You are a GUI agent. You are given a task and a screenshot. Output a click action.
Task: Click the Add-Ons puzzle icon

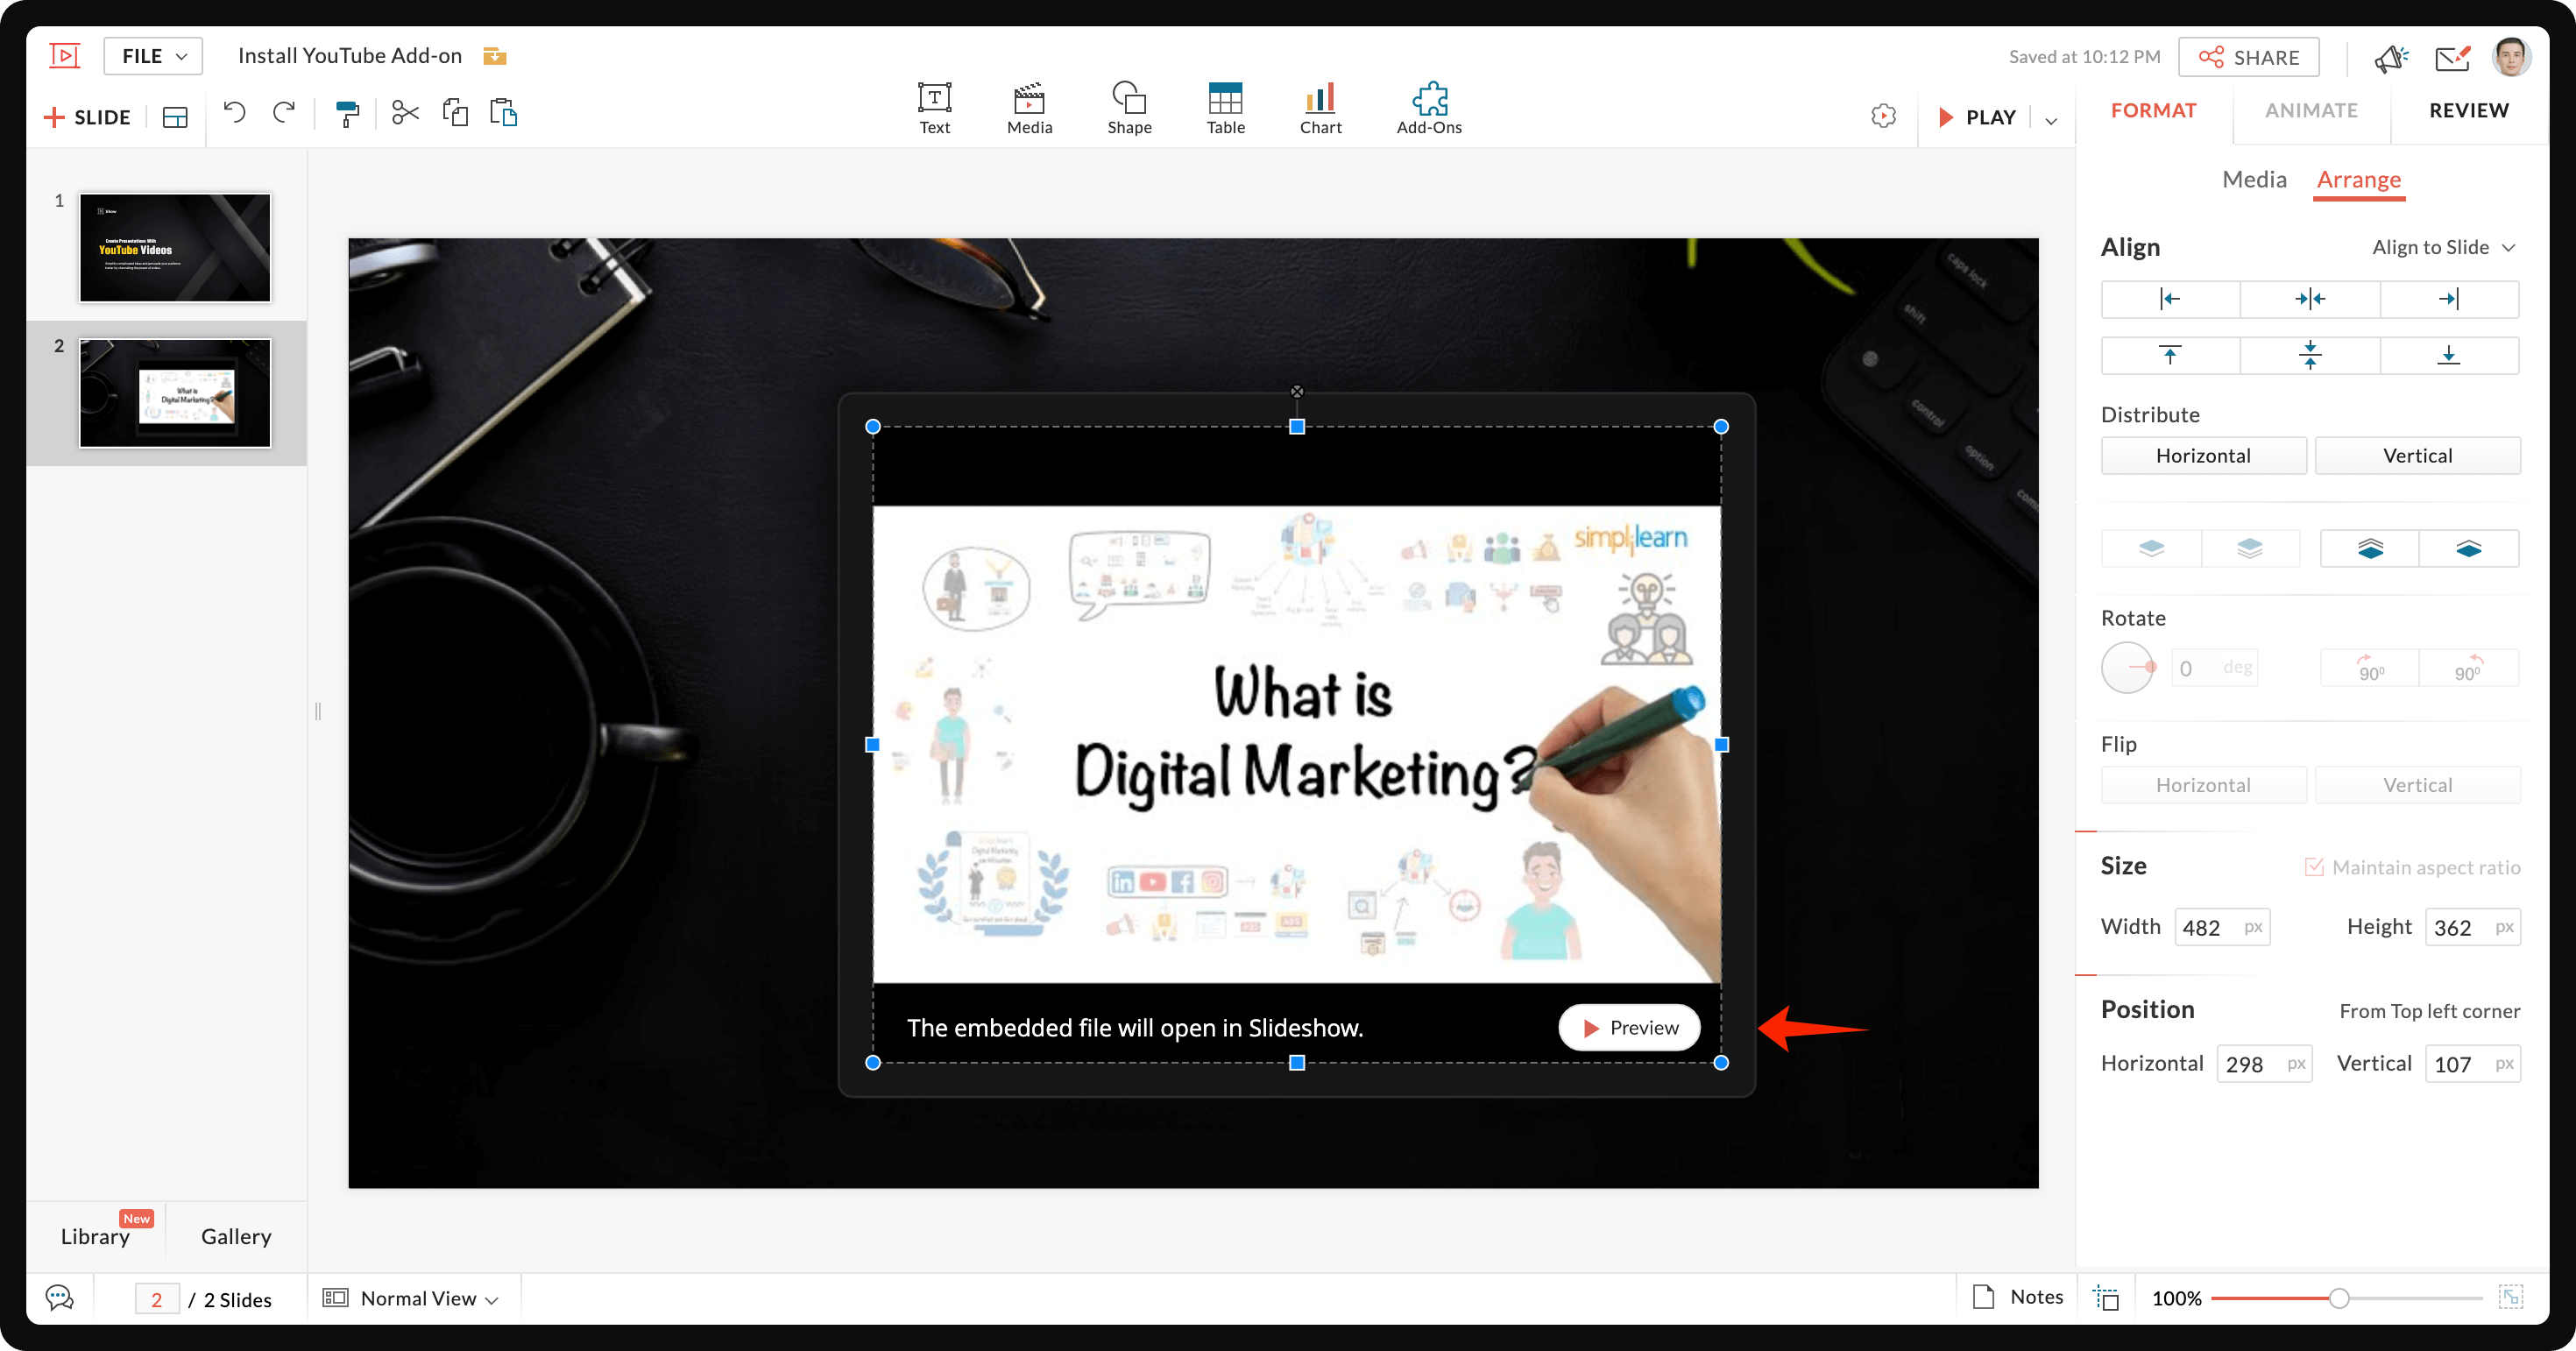click(1429, 100)
